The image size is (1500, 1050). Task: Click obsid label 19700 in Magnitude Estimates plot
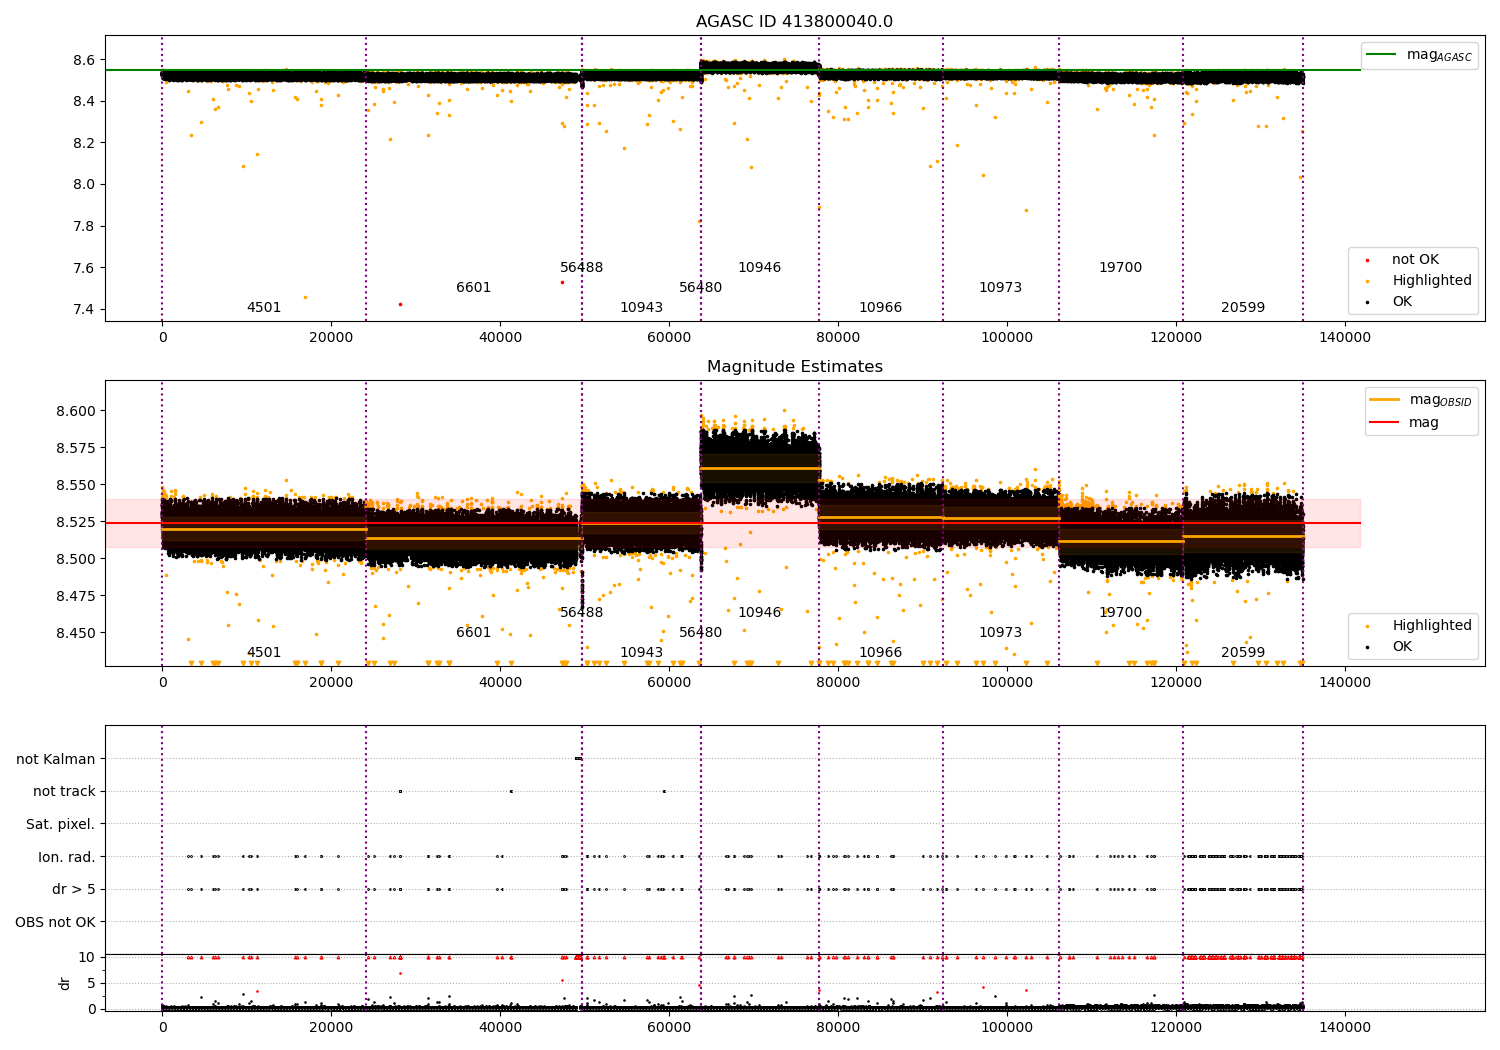(1121, 613)
